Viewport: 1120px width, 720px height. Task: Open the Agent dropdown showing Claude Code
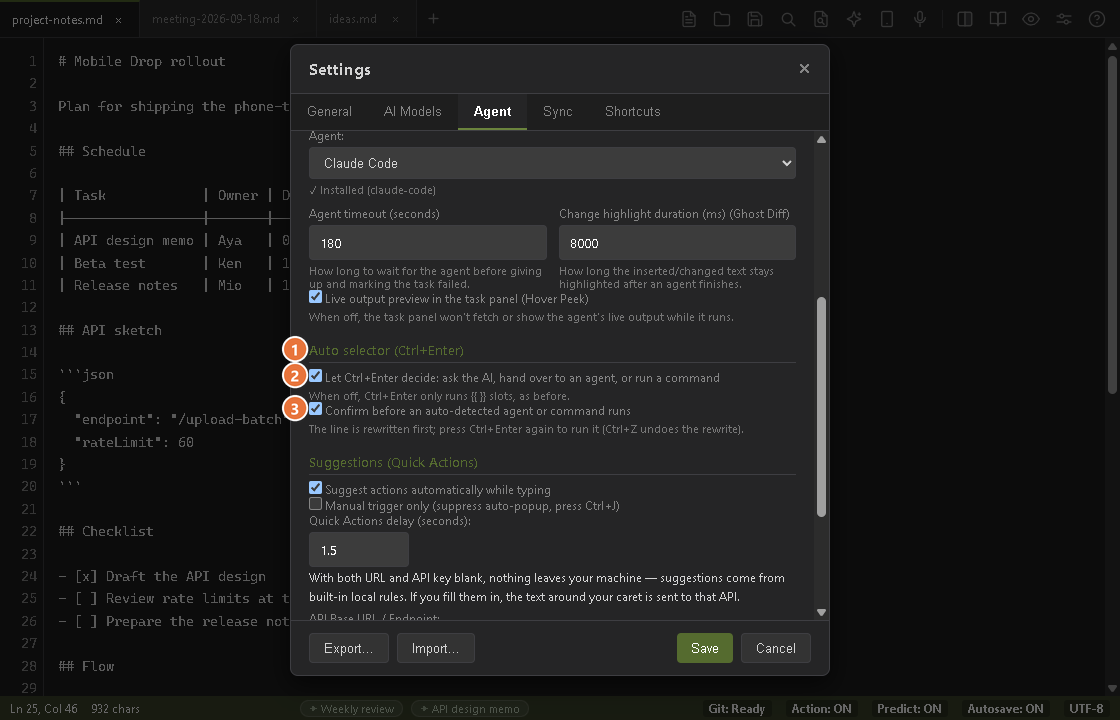552,164
